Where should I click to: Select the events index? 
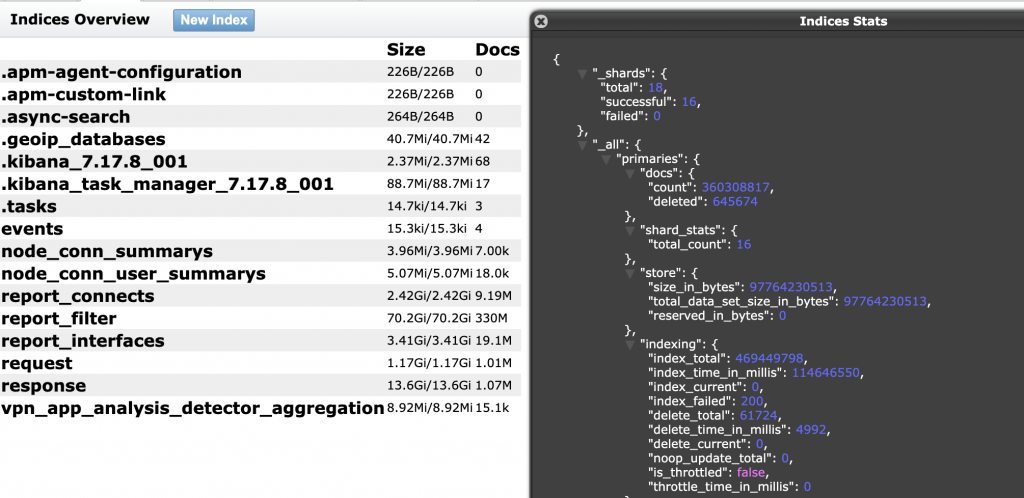(32, 229)
